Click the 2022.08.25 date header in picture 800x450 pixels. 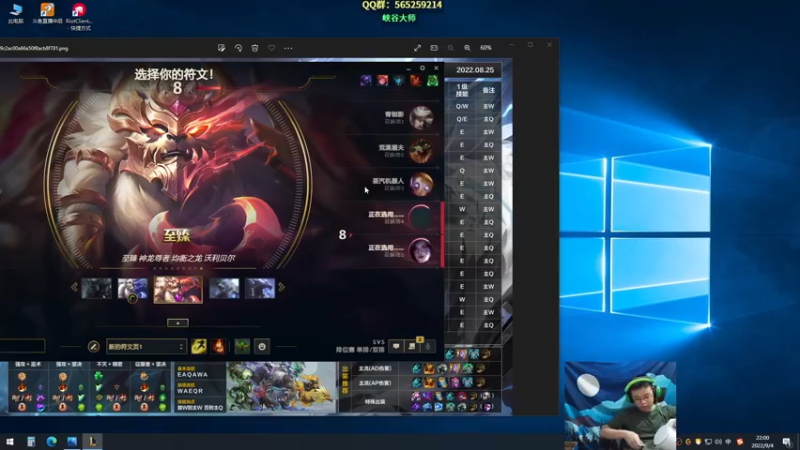[474, 70]
